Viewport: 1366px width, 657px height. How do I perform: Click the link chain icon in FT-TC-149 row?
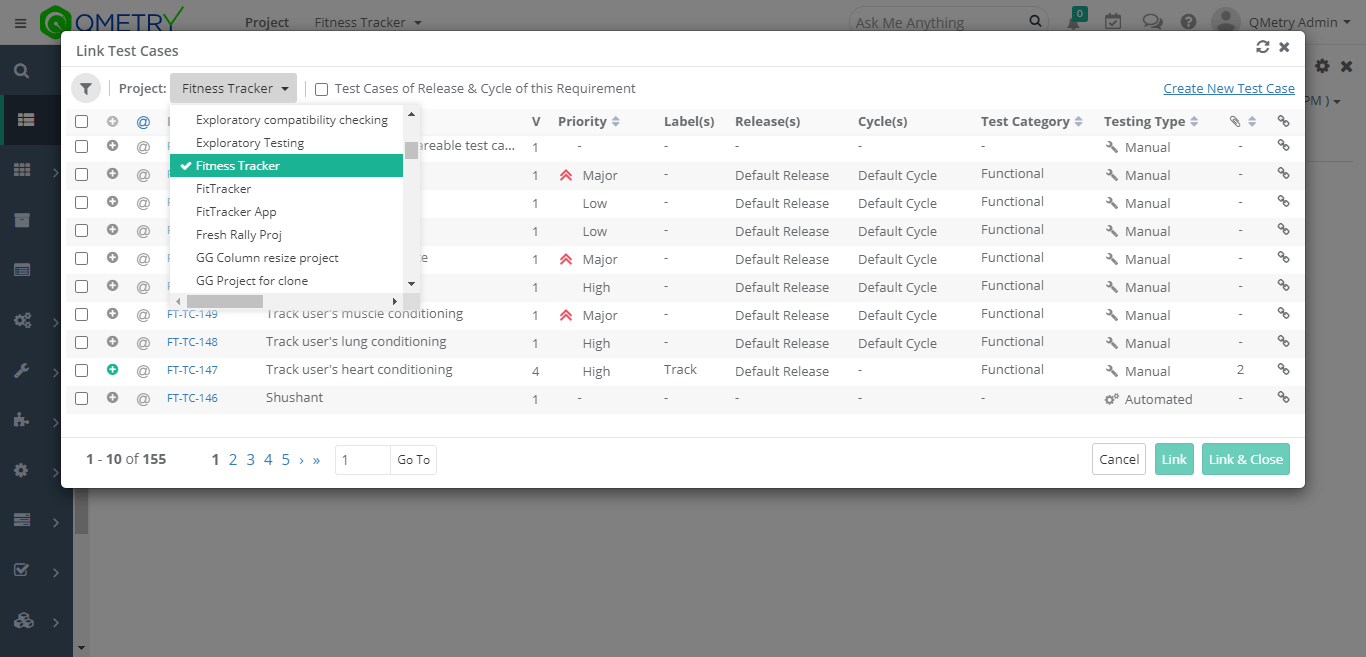point(1283,314)
